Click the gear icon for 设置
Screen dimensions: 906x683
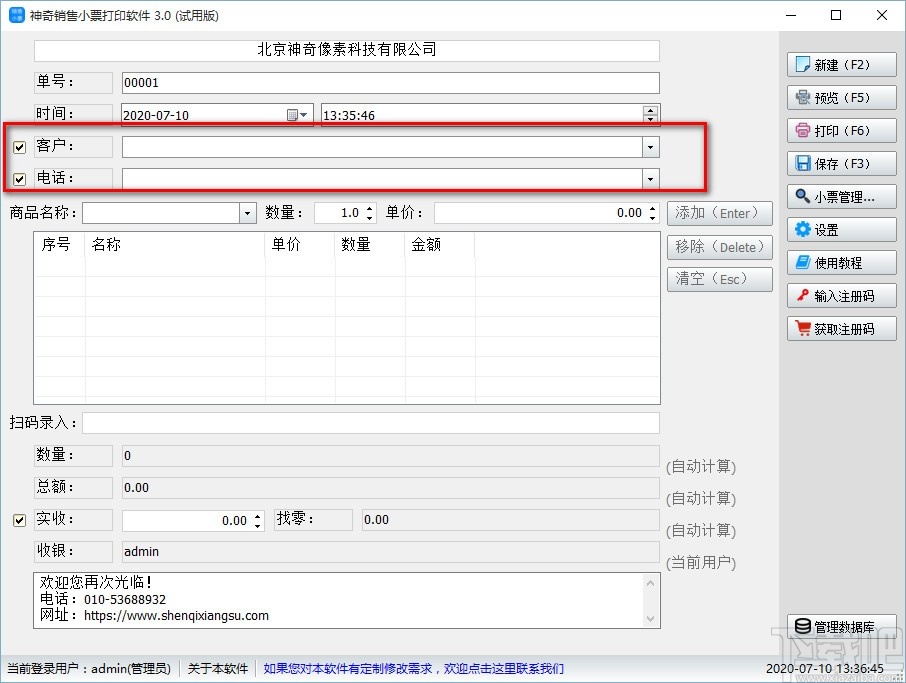(803, 229)
